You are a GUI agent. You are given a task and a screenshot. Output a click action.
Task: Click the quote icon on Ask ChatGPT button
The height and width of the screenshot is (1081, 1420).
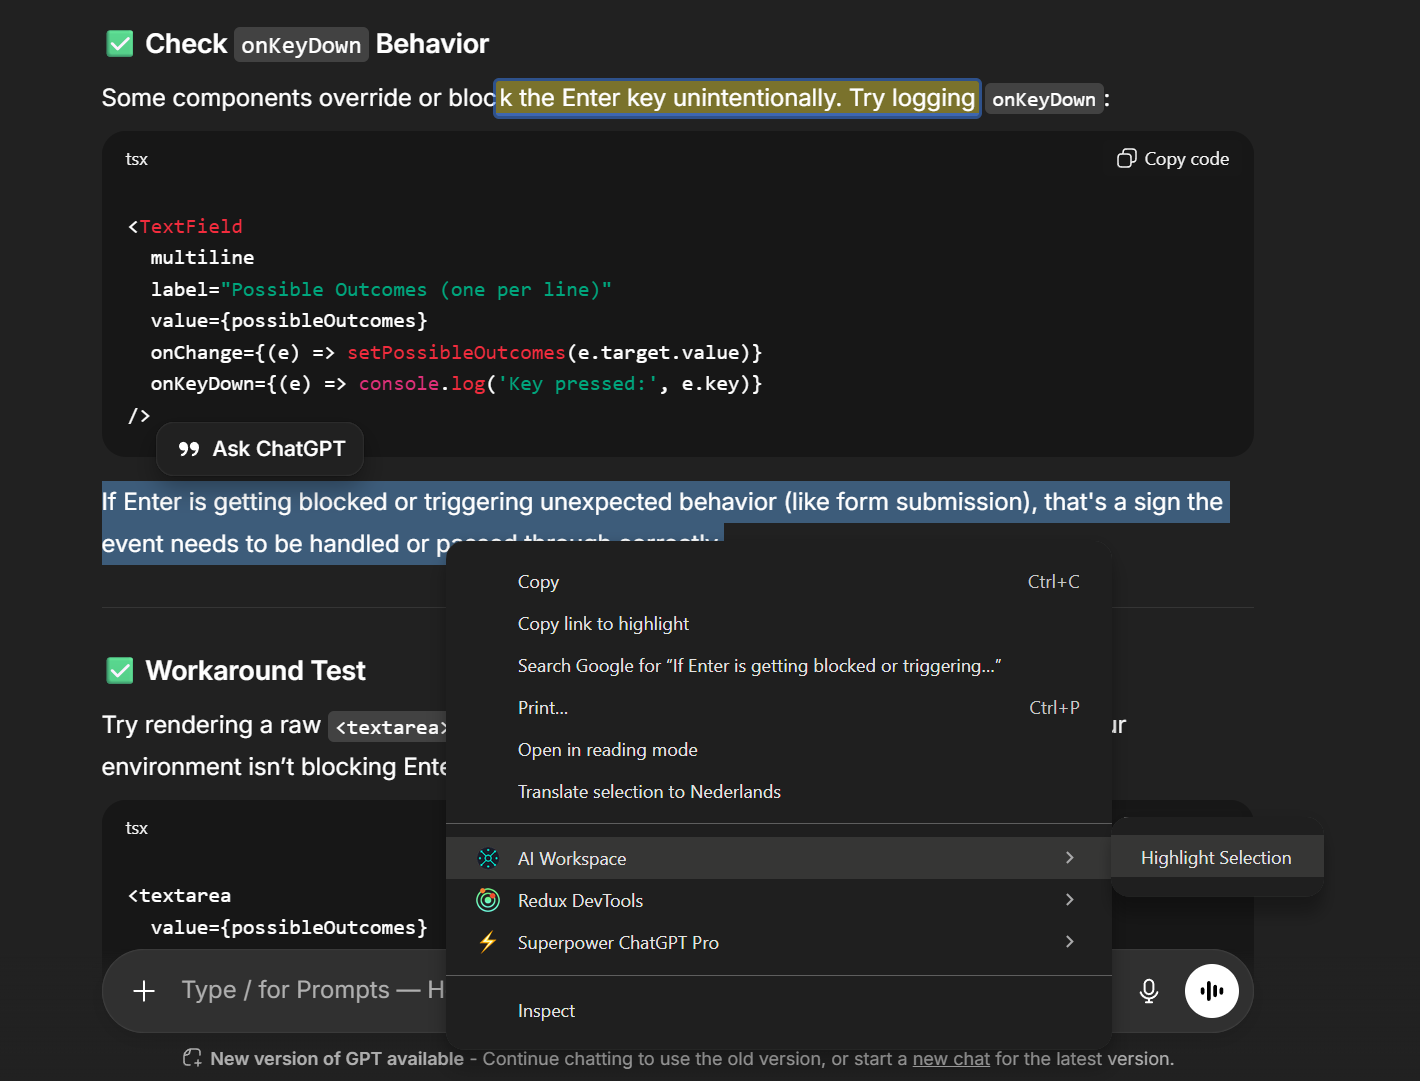coord(190,448)
